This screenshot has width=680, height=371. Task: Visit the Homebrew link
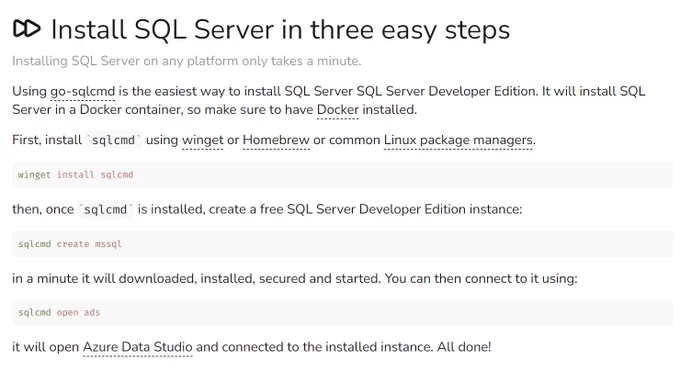click(276, 140)
